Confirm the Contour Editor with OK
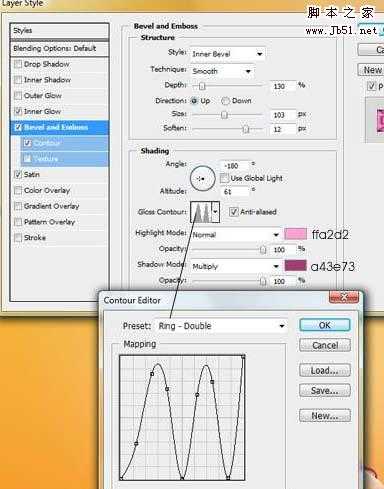The width and height of the screenshot is (384, 489). [x=325, y=325]
